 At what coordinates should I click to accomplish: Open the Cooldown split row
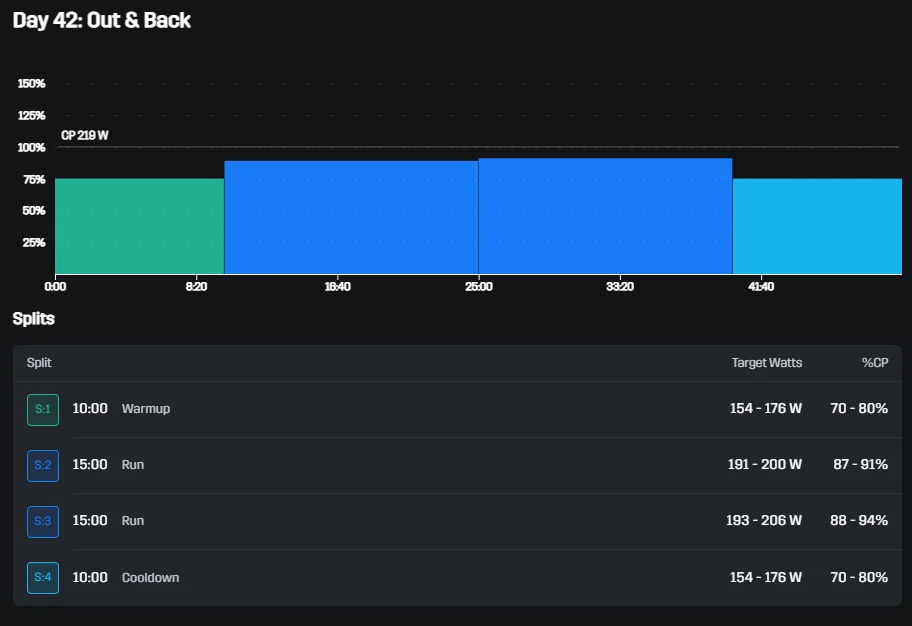(x=457, y=578)
